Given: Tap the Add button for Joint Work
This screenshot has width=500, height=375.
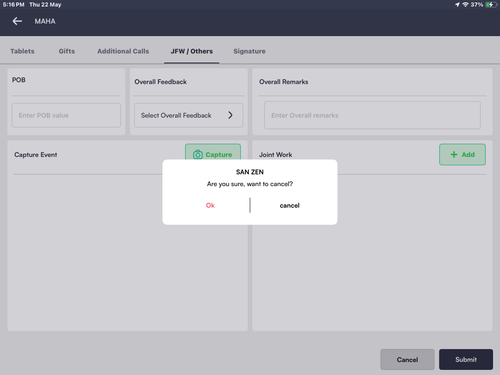Looking at the screenshot, I should 462,154.
